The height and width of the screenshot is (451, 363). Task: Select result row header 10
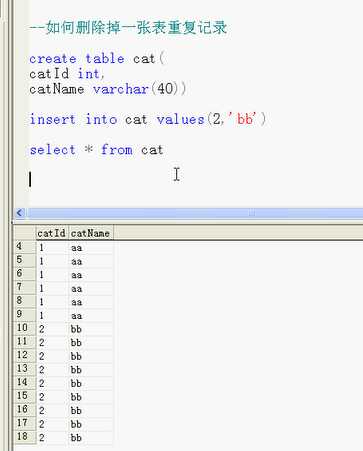click(x=24, y=329)
